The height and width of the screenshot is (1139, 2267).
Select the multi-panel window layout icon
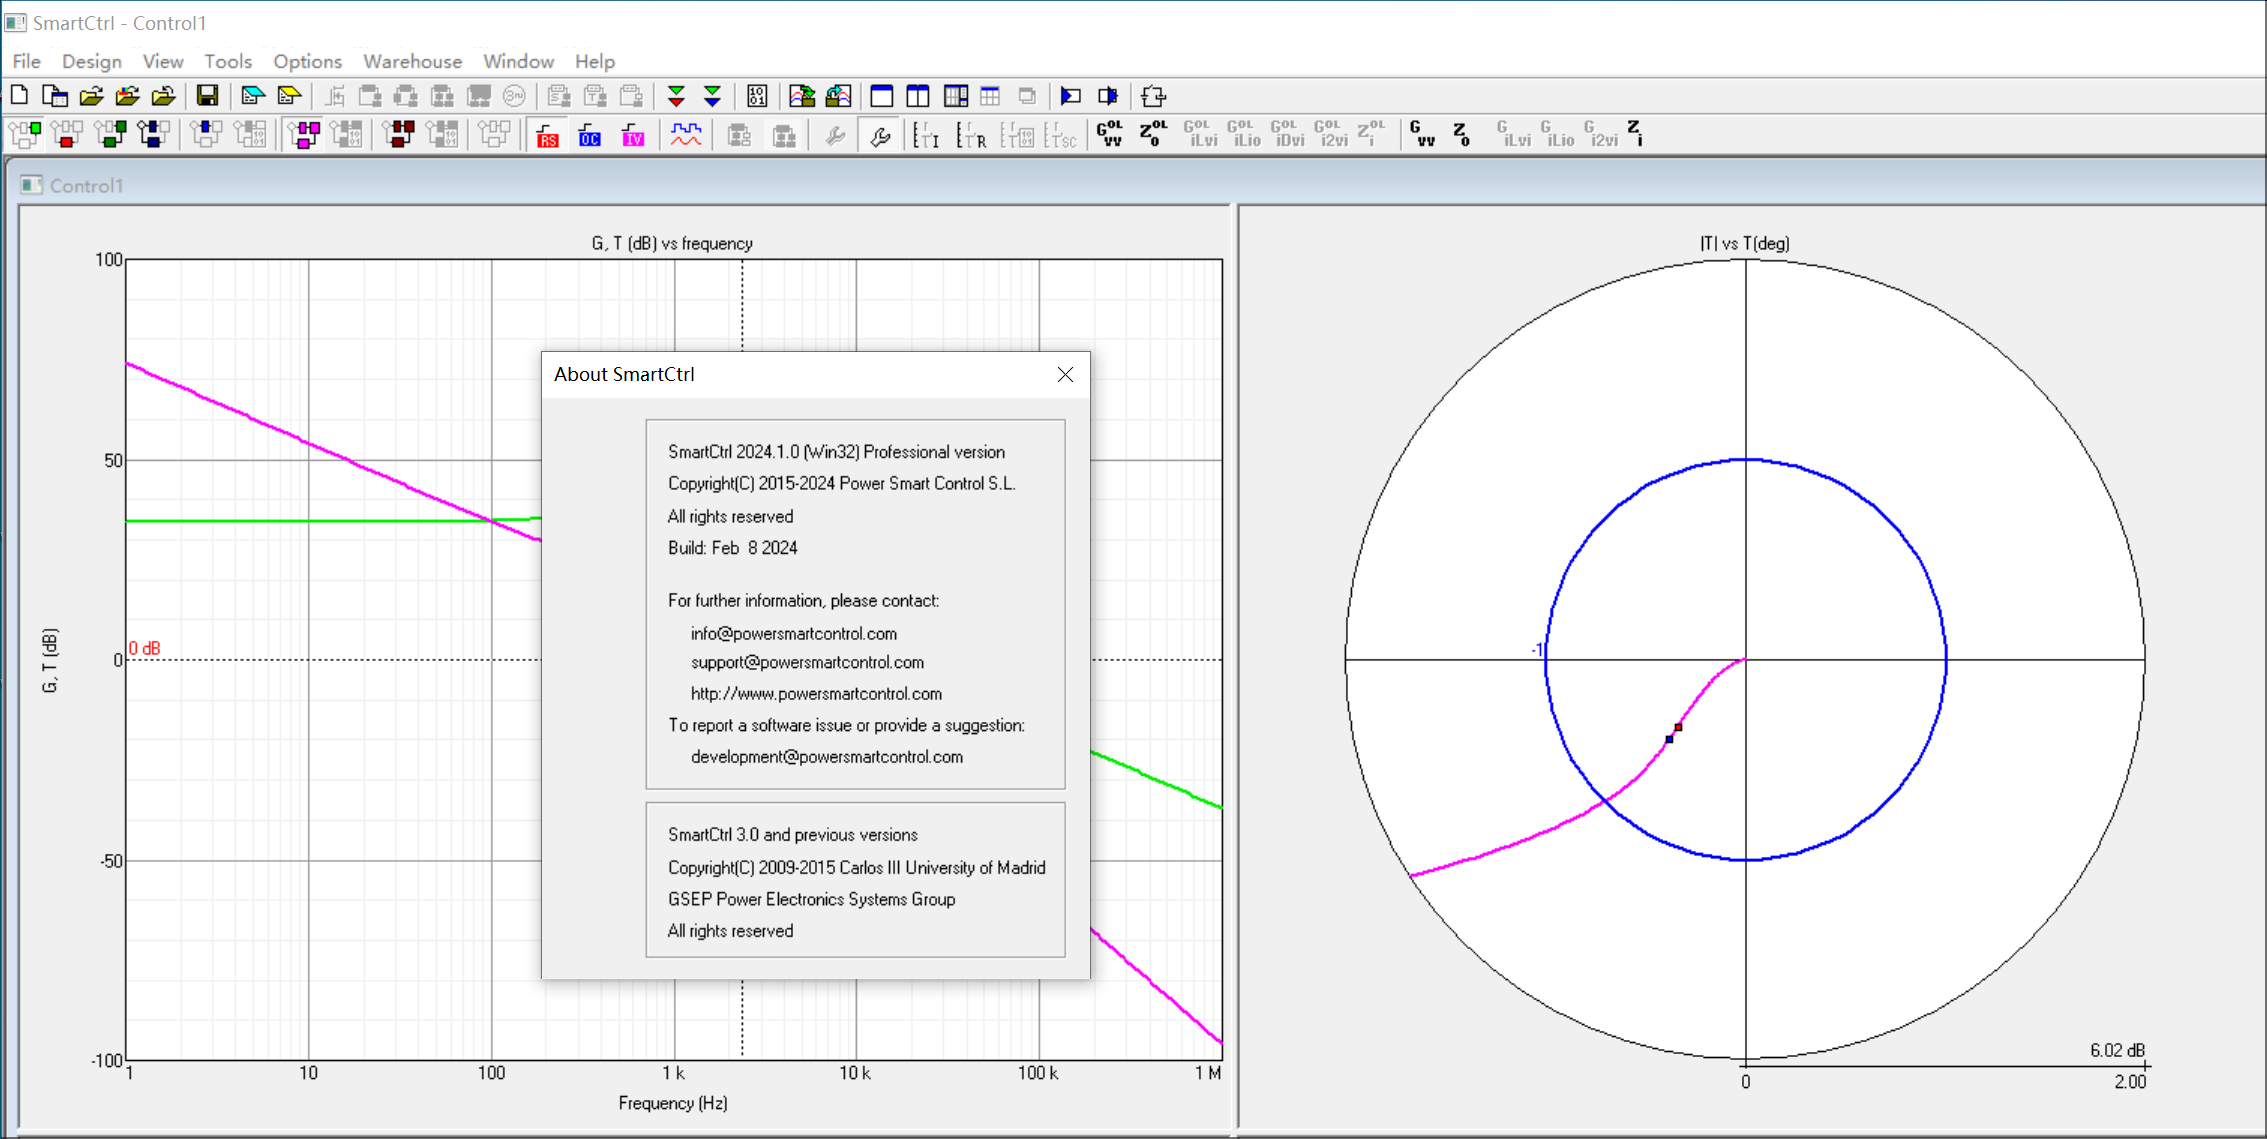point(955,96)
